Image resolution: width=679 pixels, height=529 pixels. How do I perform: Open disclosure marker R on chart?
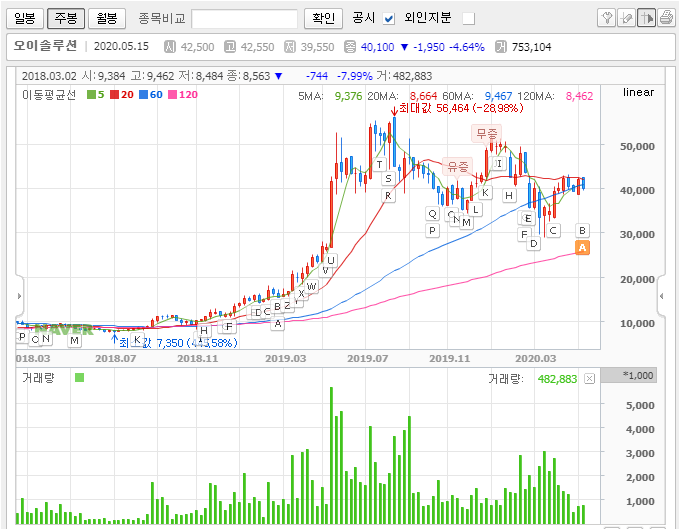click(x=388, y=196)
